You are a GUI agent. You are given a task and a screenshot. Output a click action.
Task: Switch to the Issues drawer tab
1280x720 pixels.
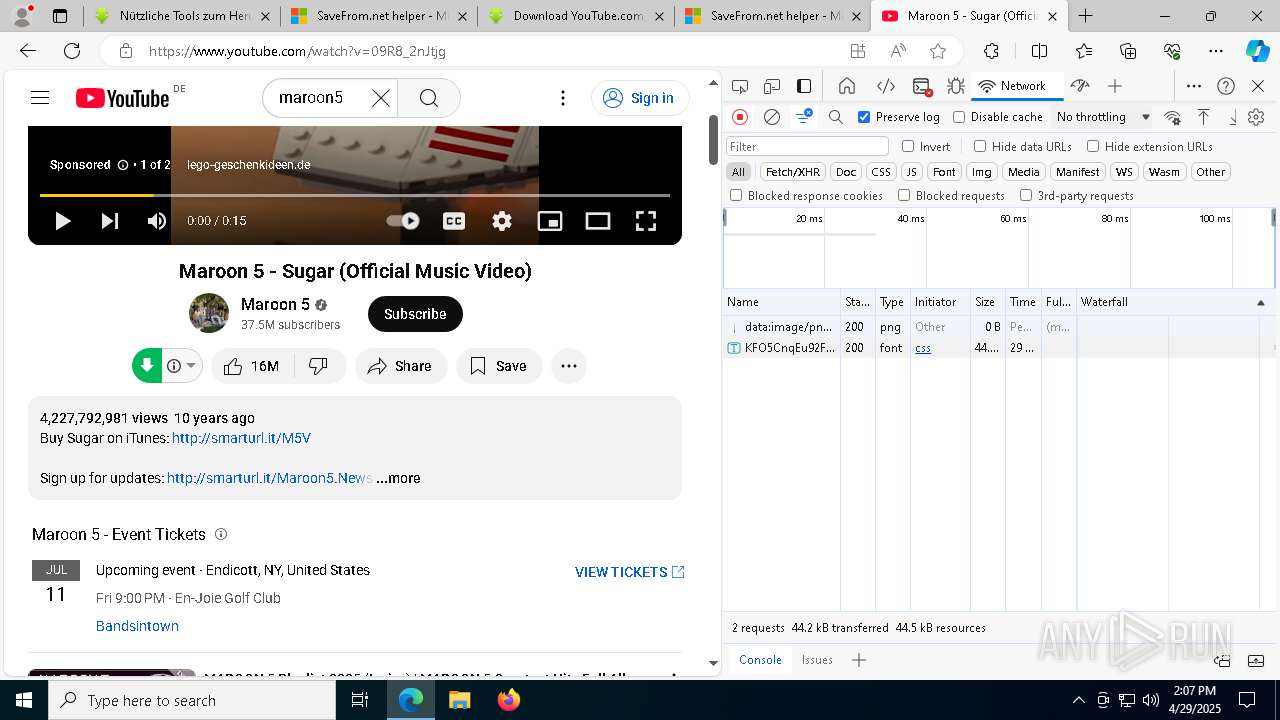[x=817, y=660]
